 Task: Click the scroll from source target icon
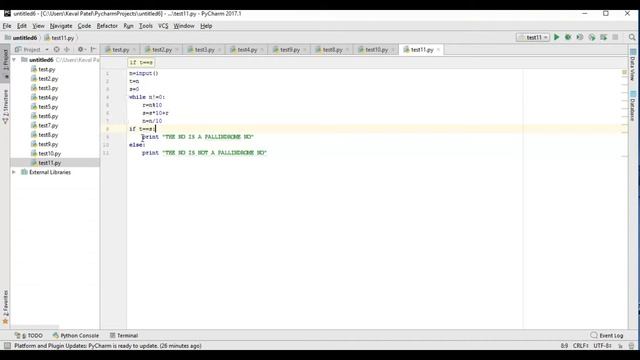(x=56, y=49)
